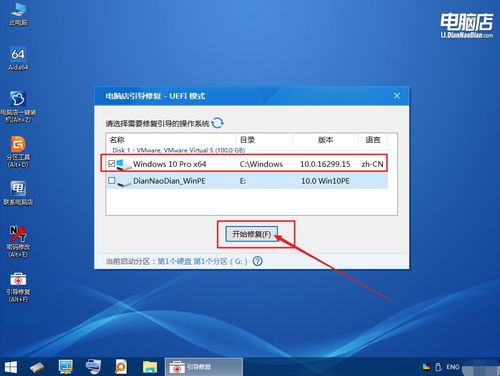Open the 联系电脑店 desktop icon
Screen dimensions: 500x376
coord(18,193)
